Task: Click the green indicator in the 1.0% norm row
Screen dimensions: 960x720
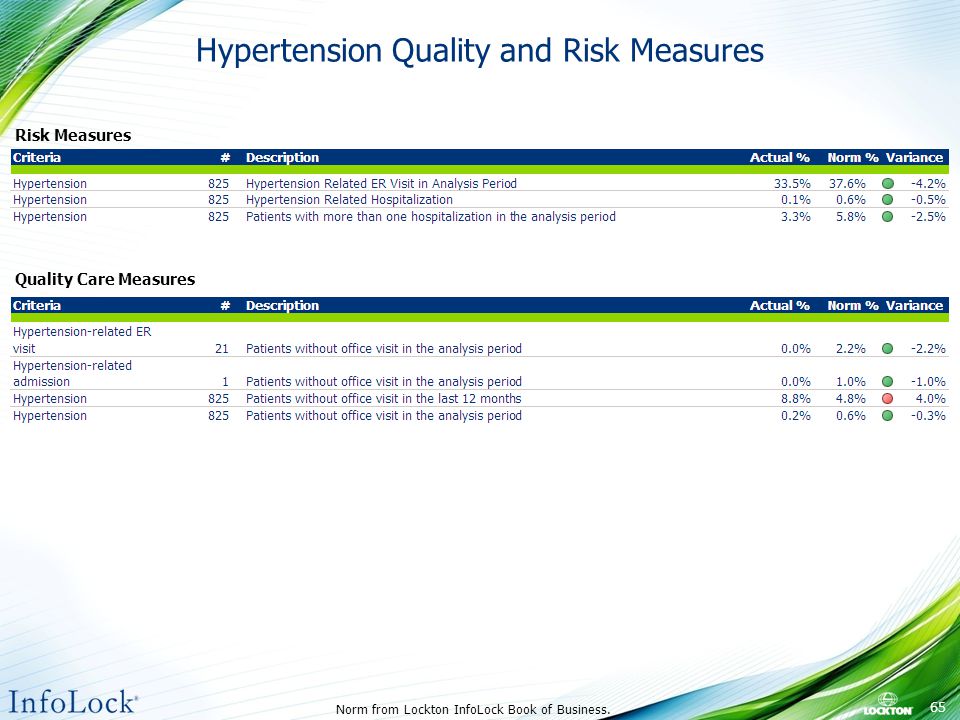Action: [888, 382]
